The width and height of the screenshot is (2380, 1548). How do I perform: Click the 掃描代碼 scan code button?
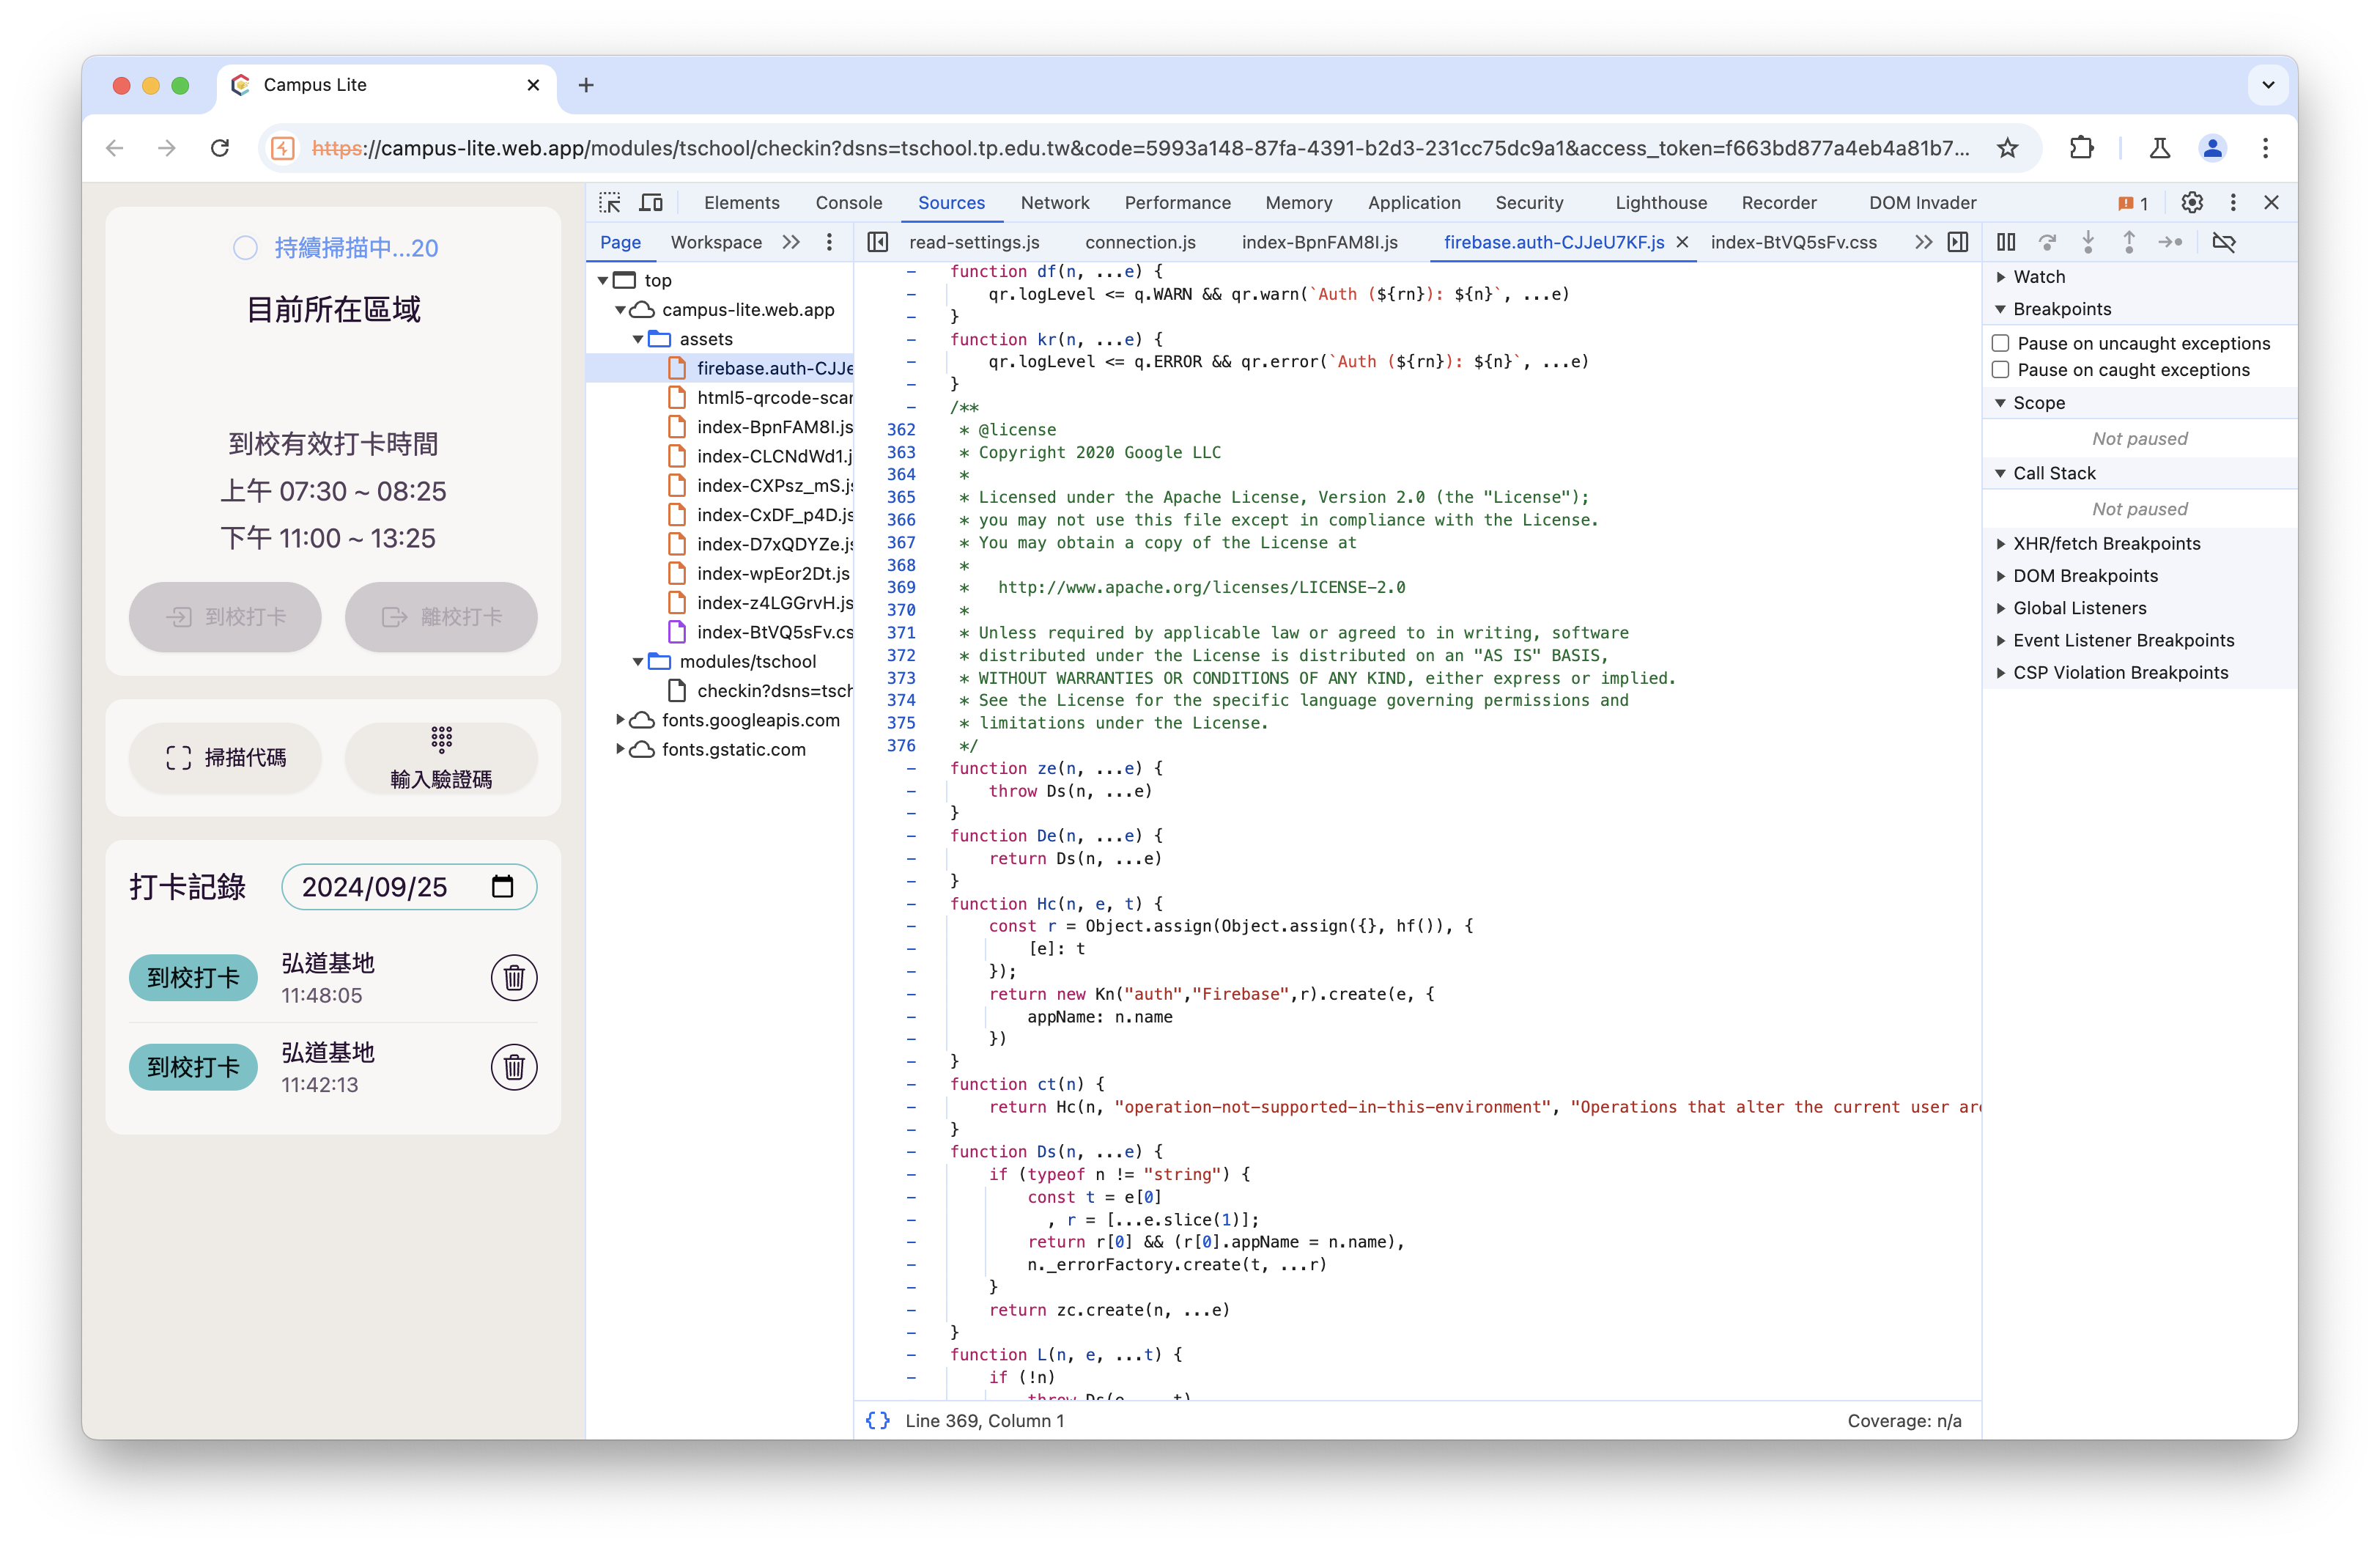[x=226, y=758]
